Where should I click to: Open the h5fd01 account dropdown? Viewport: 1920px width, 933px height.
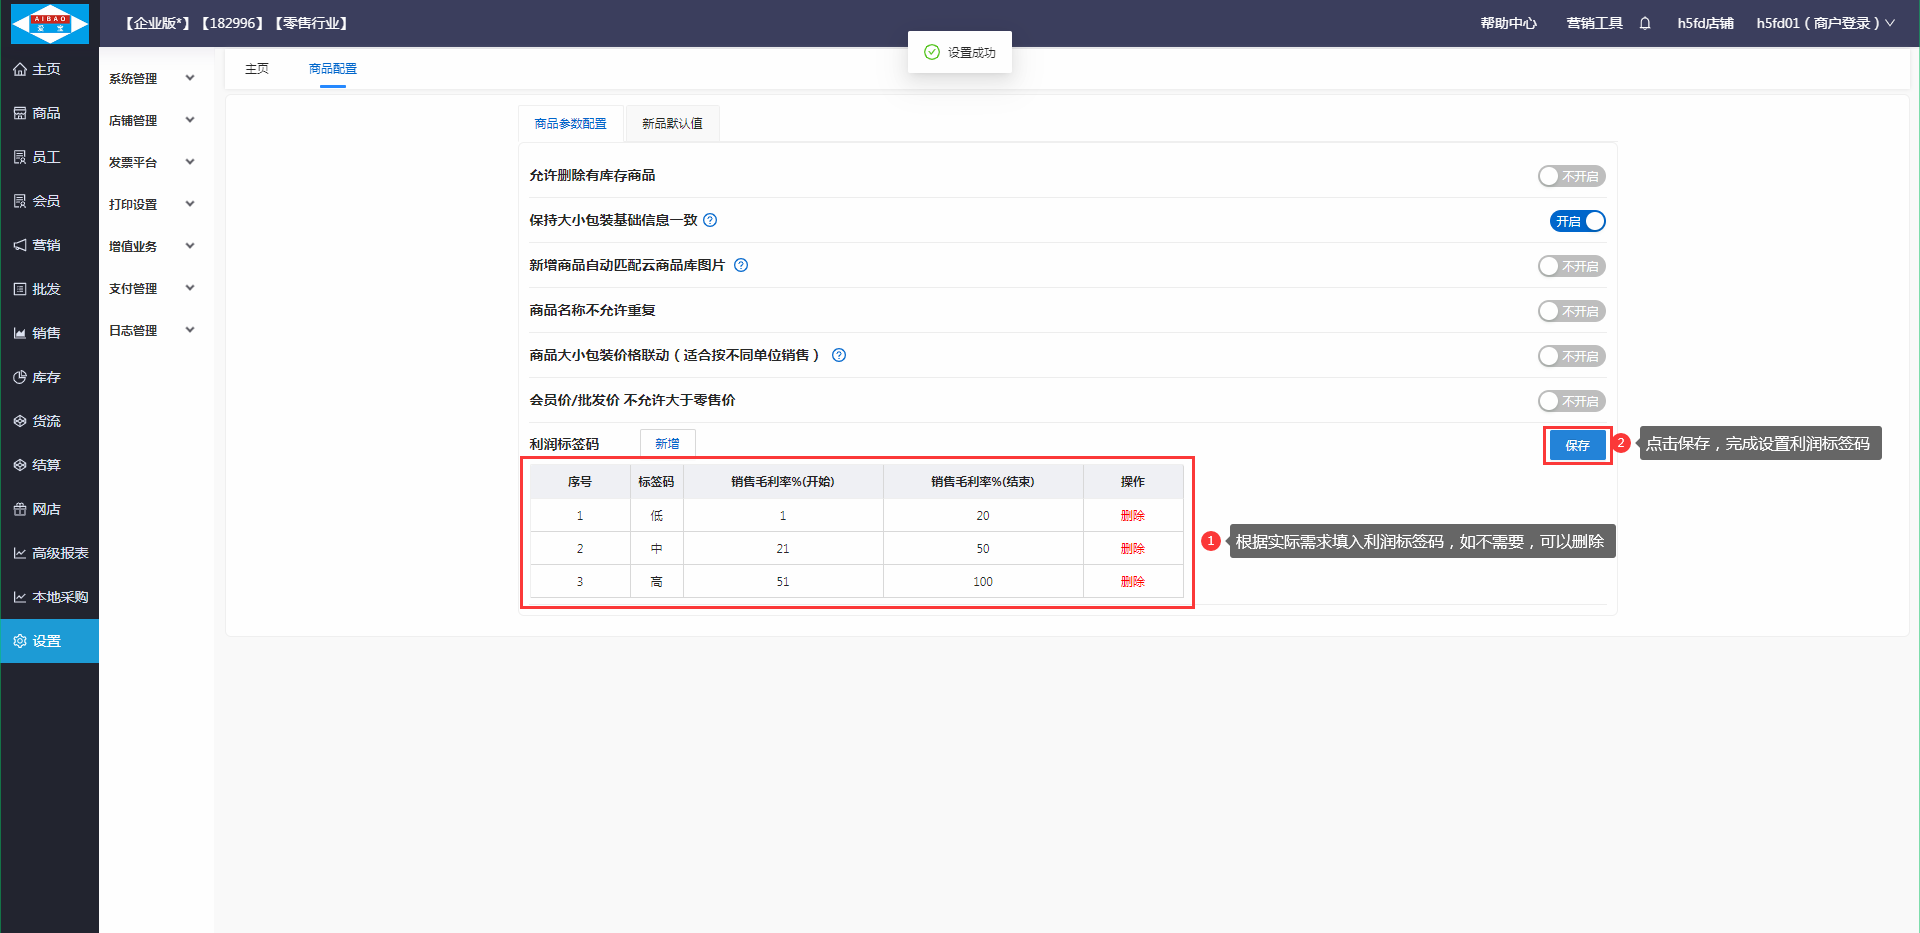[x=1825, y=23]
